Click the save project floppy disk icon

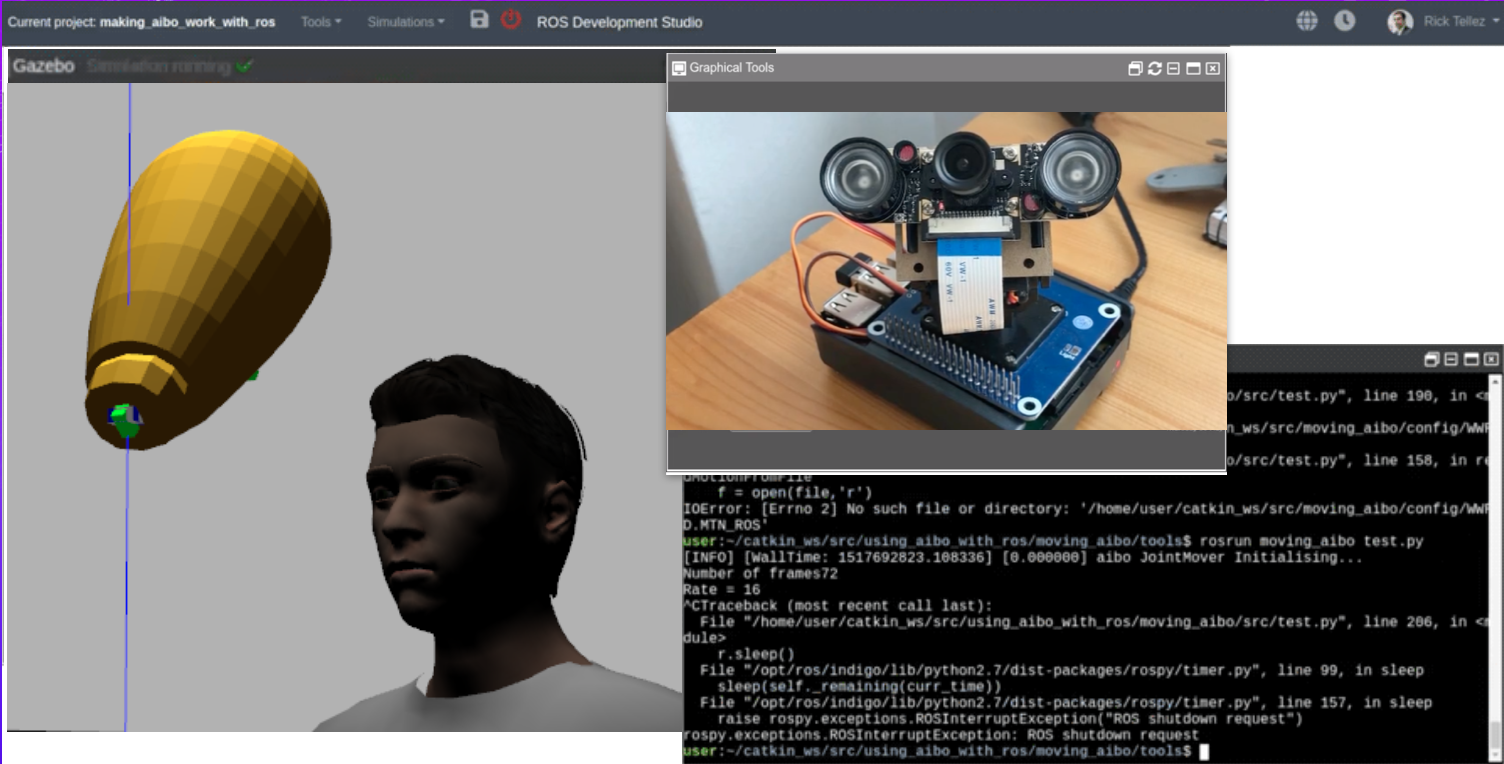click(x=480, y=20)
